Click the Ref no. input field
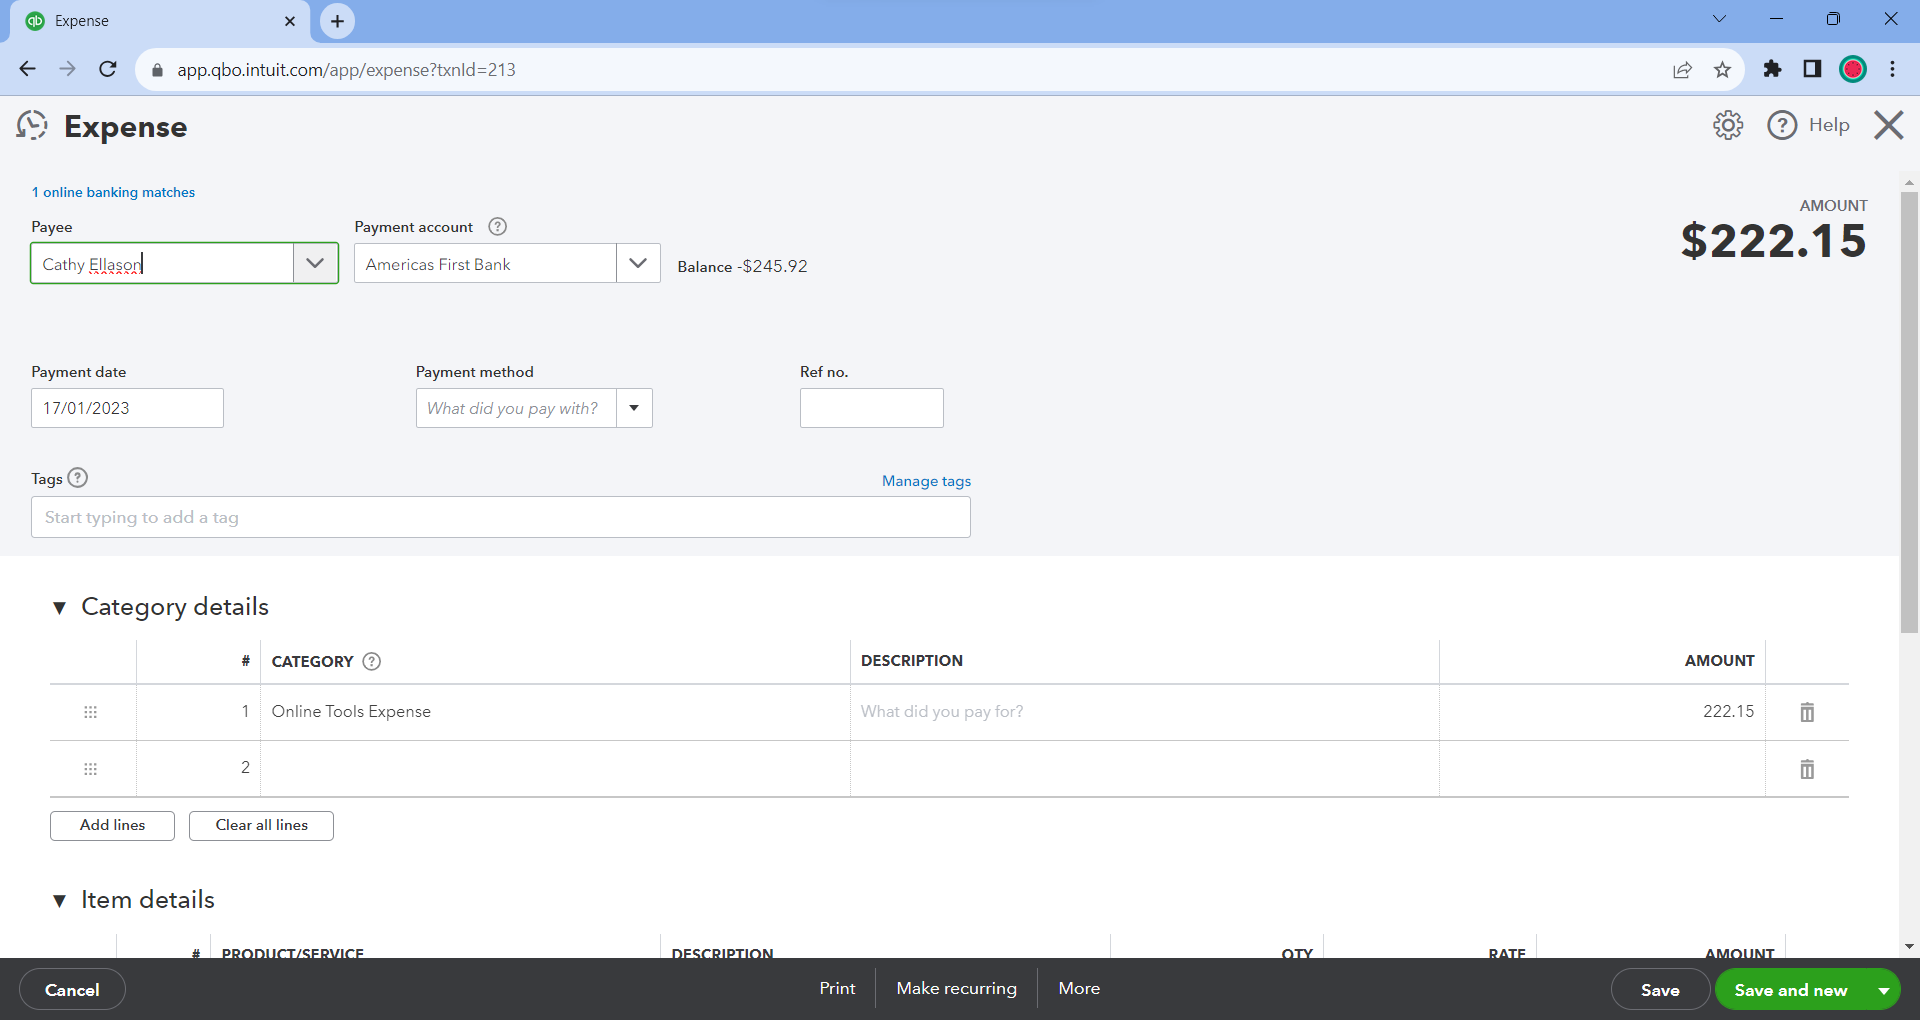This screenshot has height=1020, width=1920. point(871,408)
